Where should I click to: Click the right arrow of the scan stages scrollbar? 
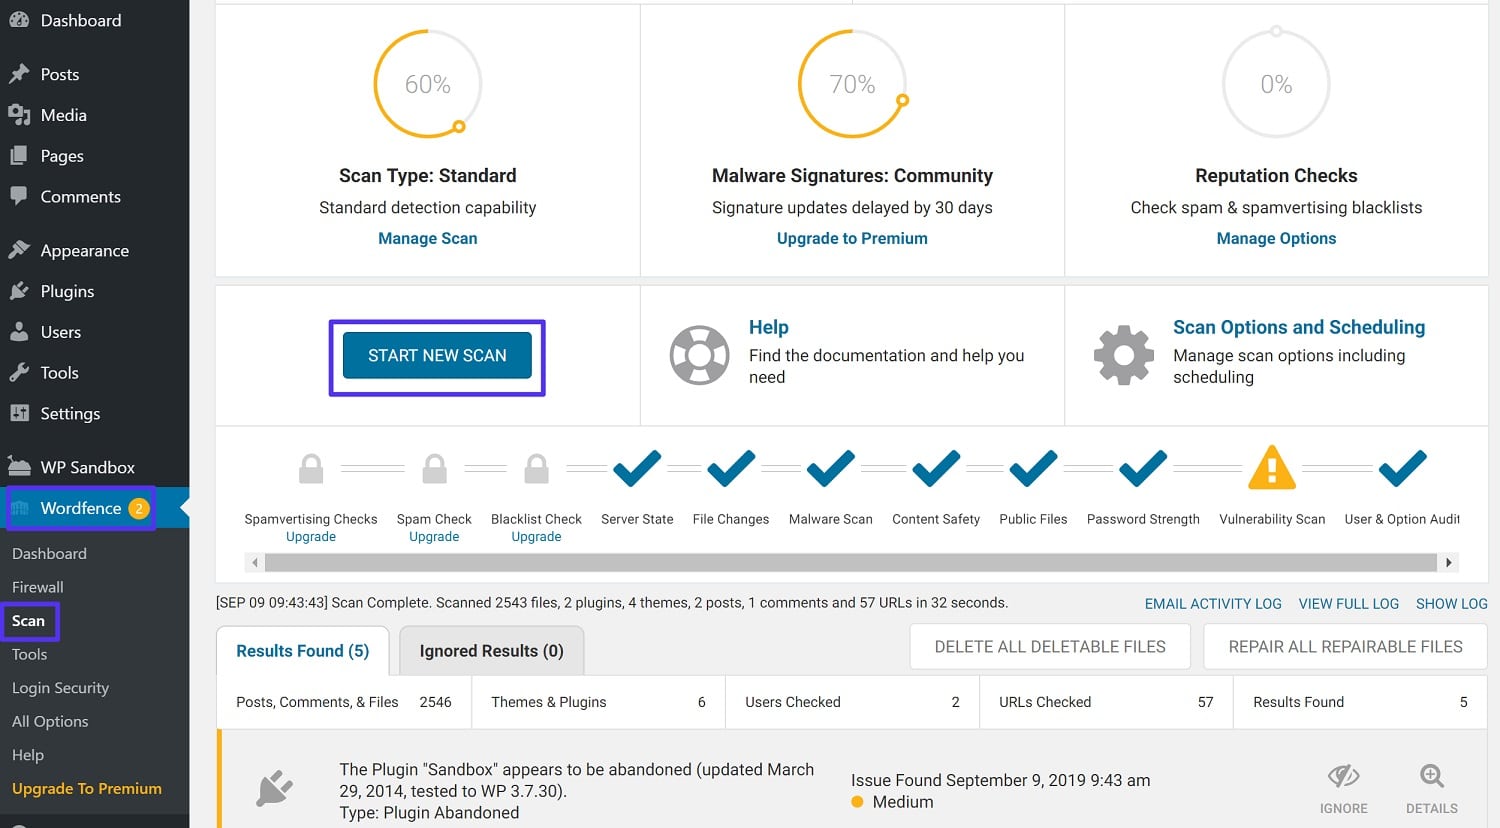(1448, 562)
